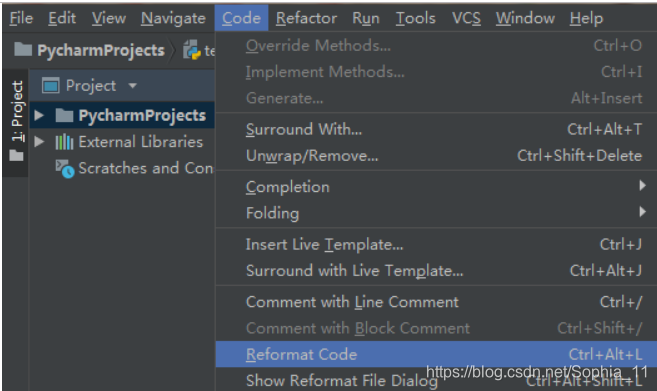Image resolution: width=657 pixels, height=391 pixels.
Task: Select Comment with Line Comment
Action: coord(436,302)
